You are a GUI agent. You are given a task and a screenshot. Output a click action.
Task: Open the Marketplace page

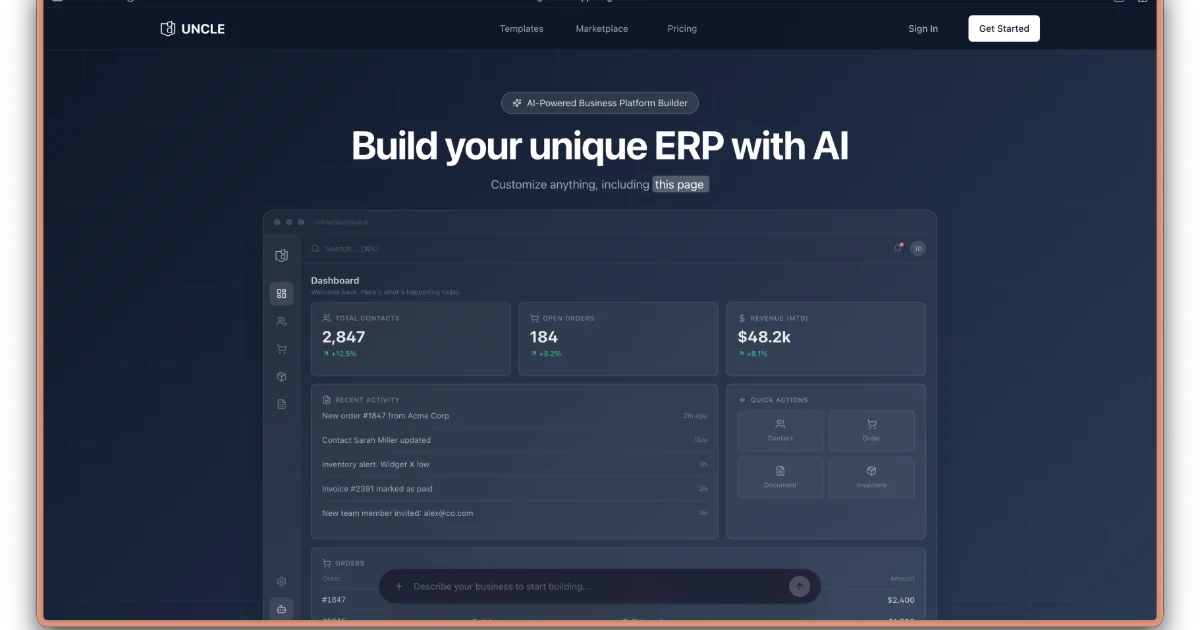coord(602,29)
